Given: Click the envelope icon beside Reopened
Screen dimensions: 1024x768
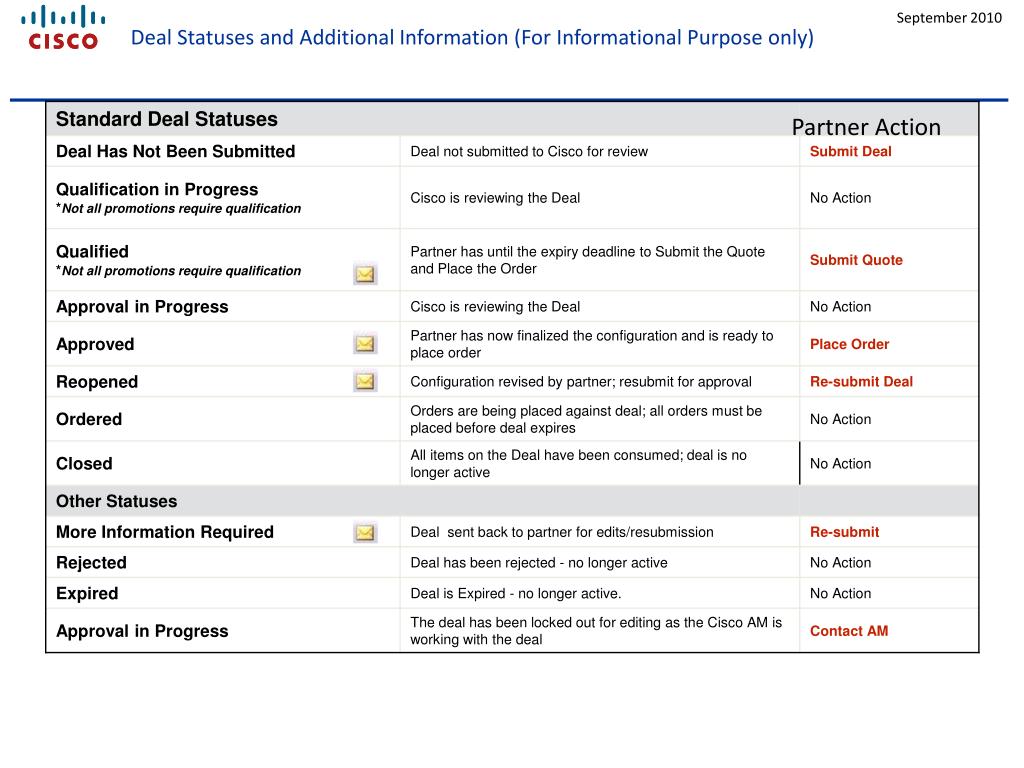Looking at the screenshot, I should coord(365,381).
